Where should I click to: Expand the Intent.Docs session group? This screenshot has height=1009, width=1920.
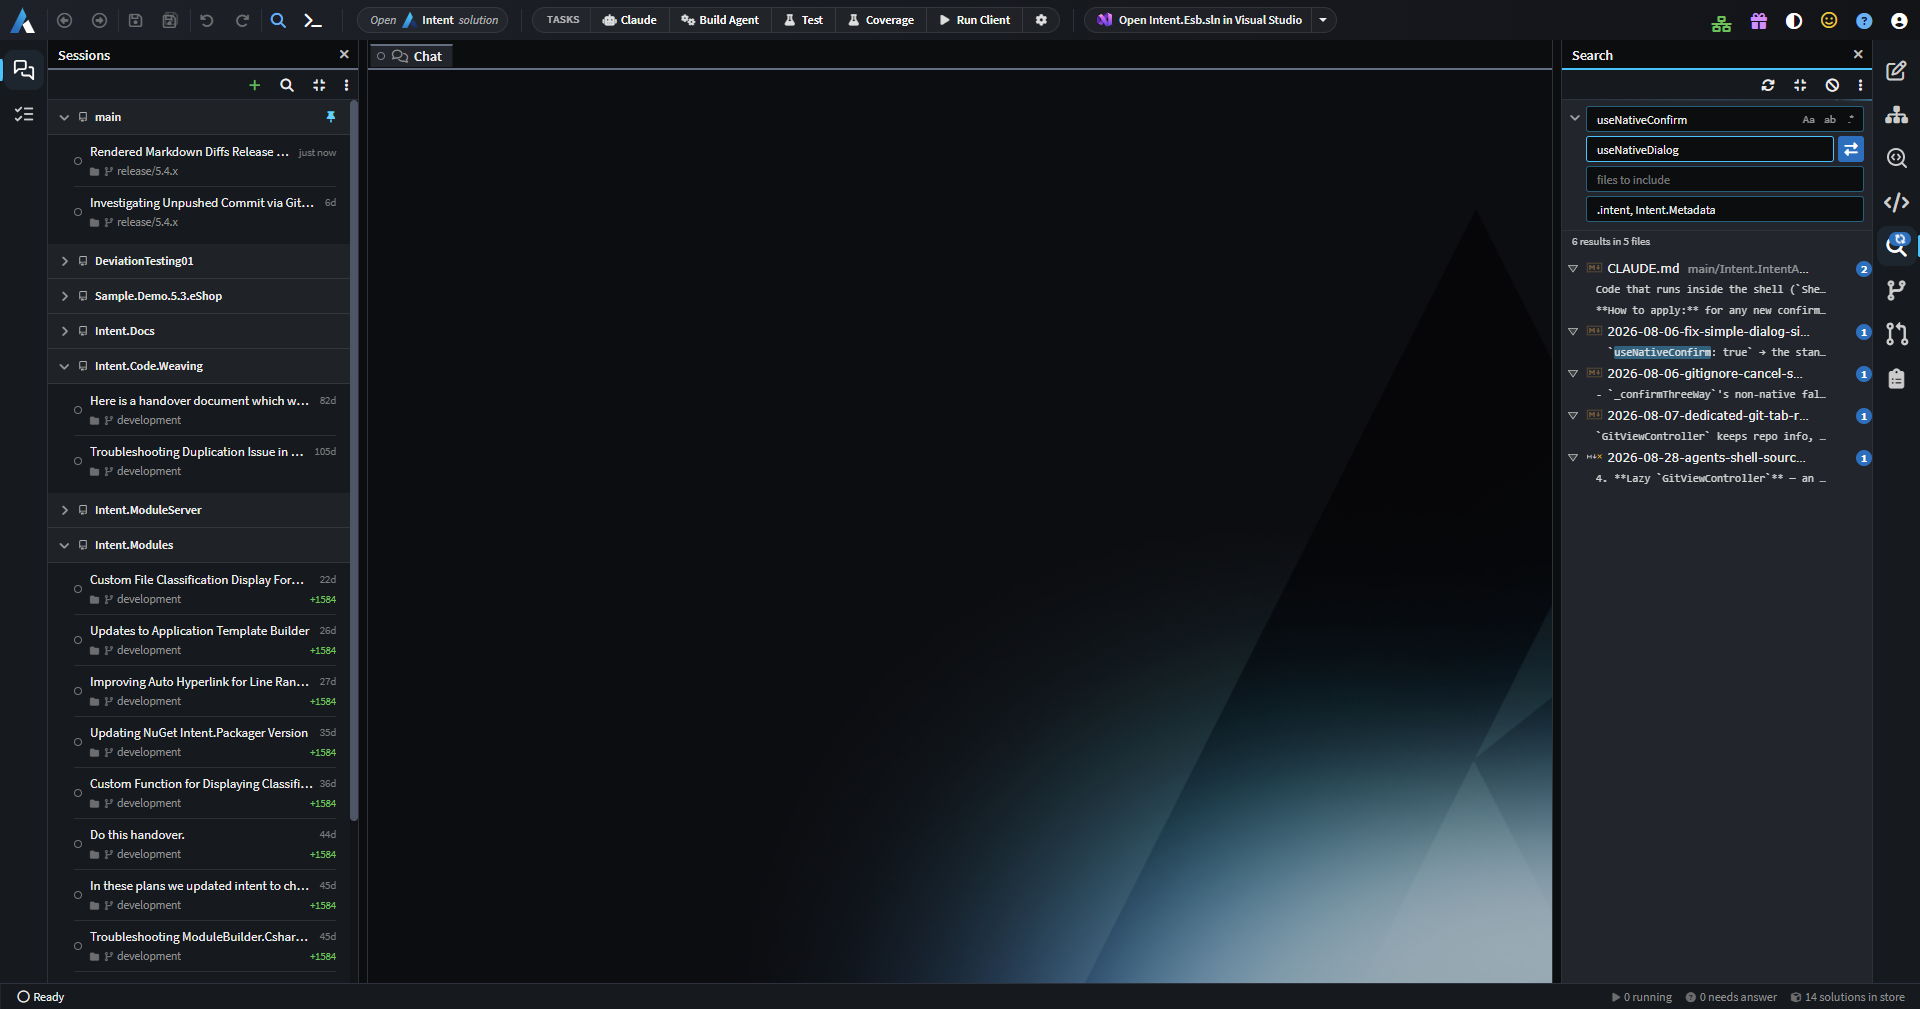click(x=65, y=331)
